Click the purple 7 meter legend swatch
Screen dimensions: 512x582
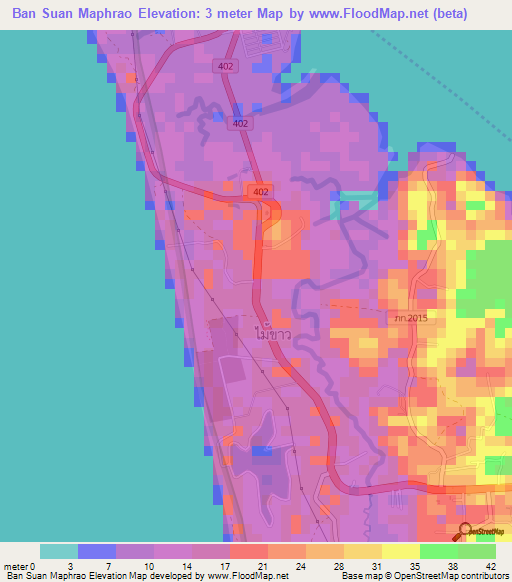click(135, 552)
